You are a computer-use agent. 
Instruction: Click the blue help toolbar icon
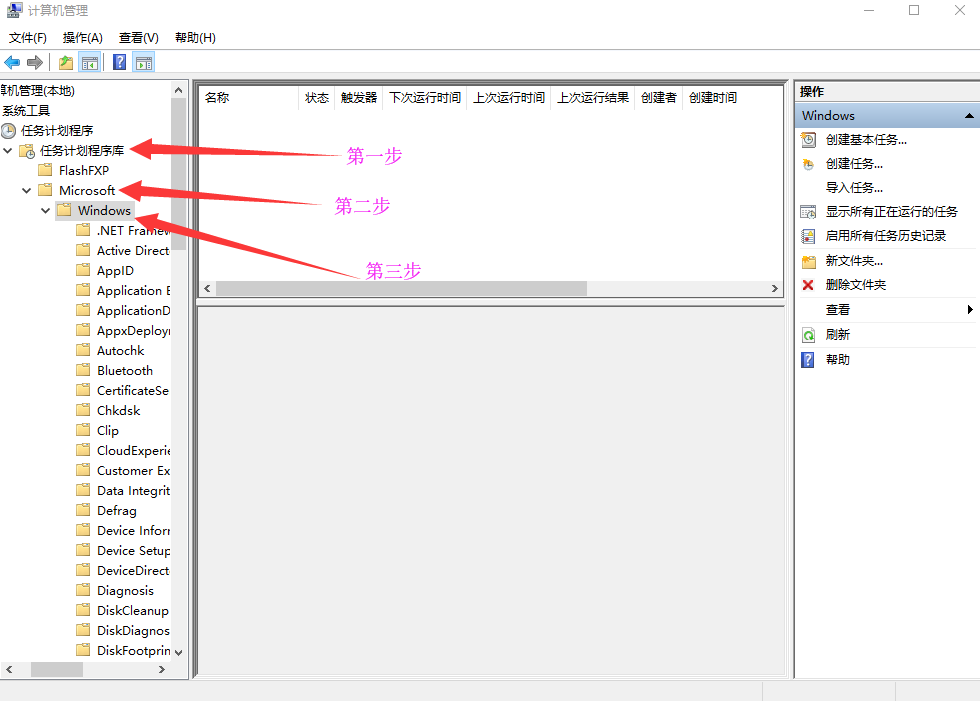coord(120,63)
